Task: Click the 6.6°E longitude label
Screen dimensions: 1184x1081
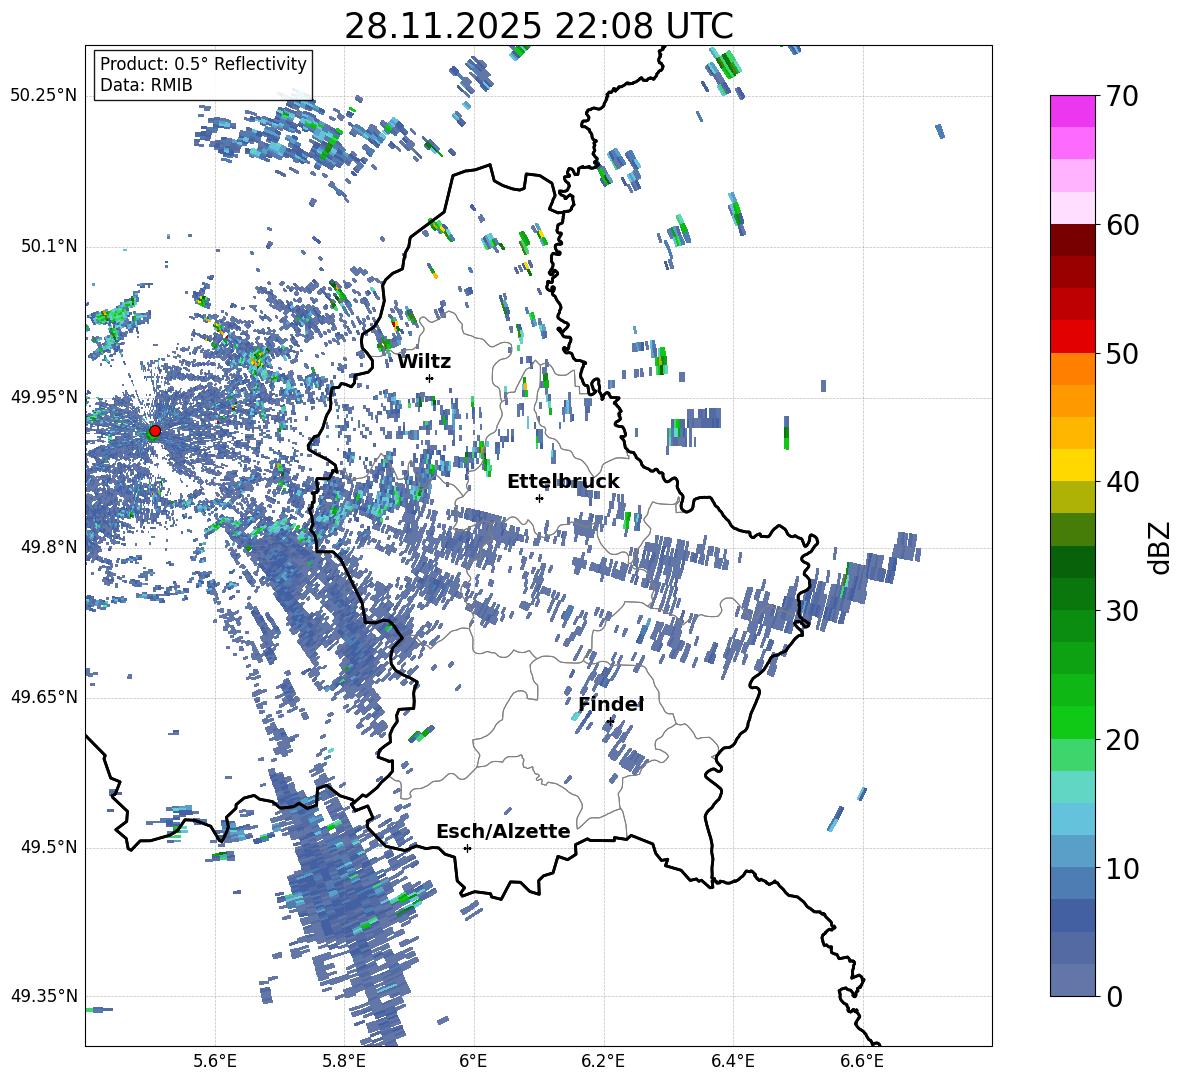Action: 862,1061
